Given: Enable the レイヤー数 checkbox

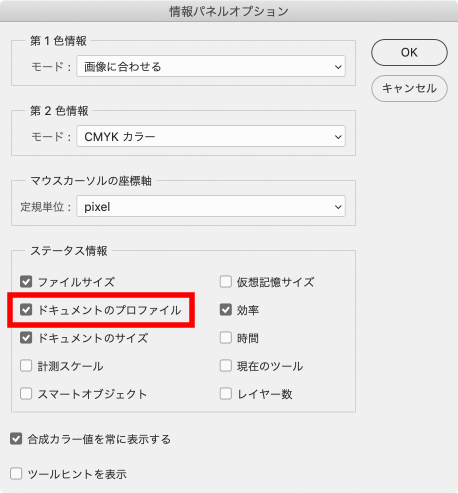Looking at the screenshot, I should [x=226, y=394].
